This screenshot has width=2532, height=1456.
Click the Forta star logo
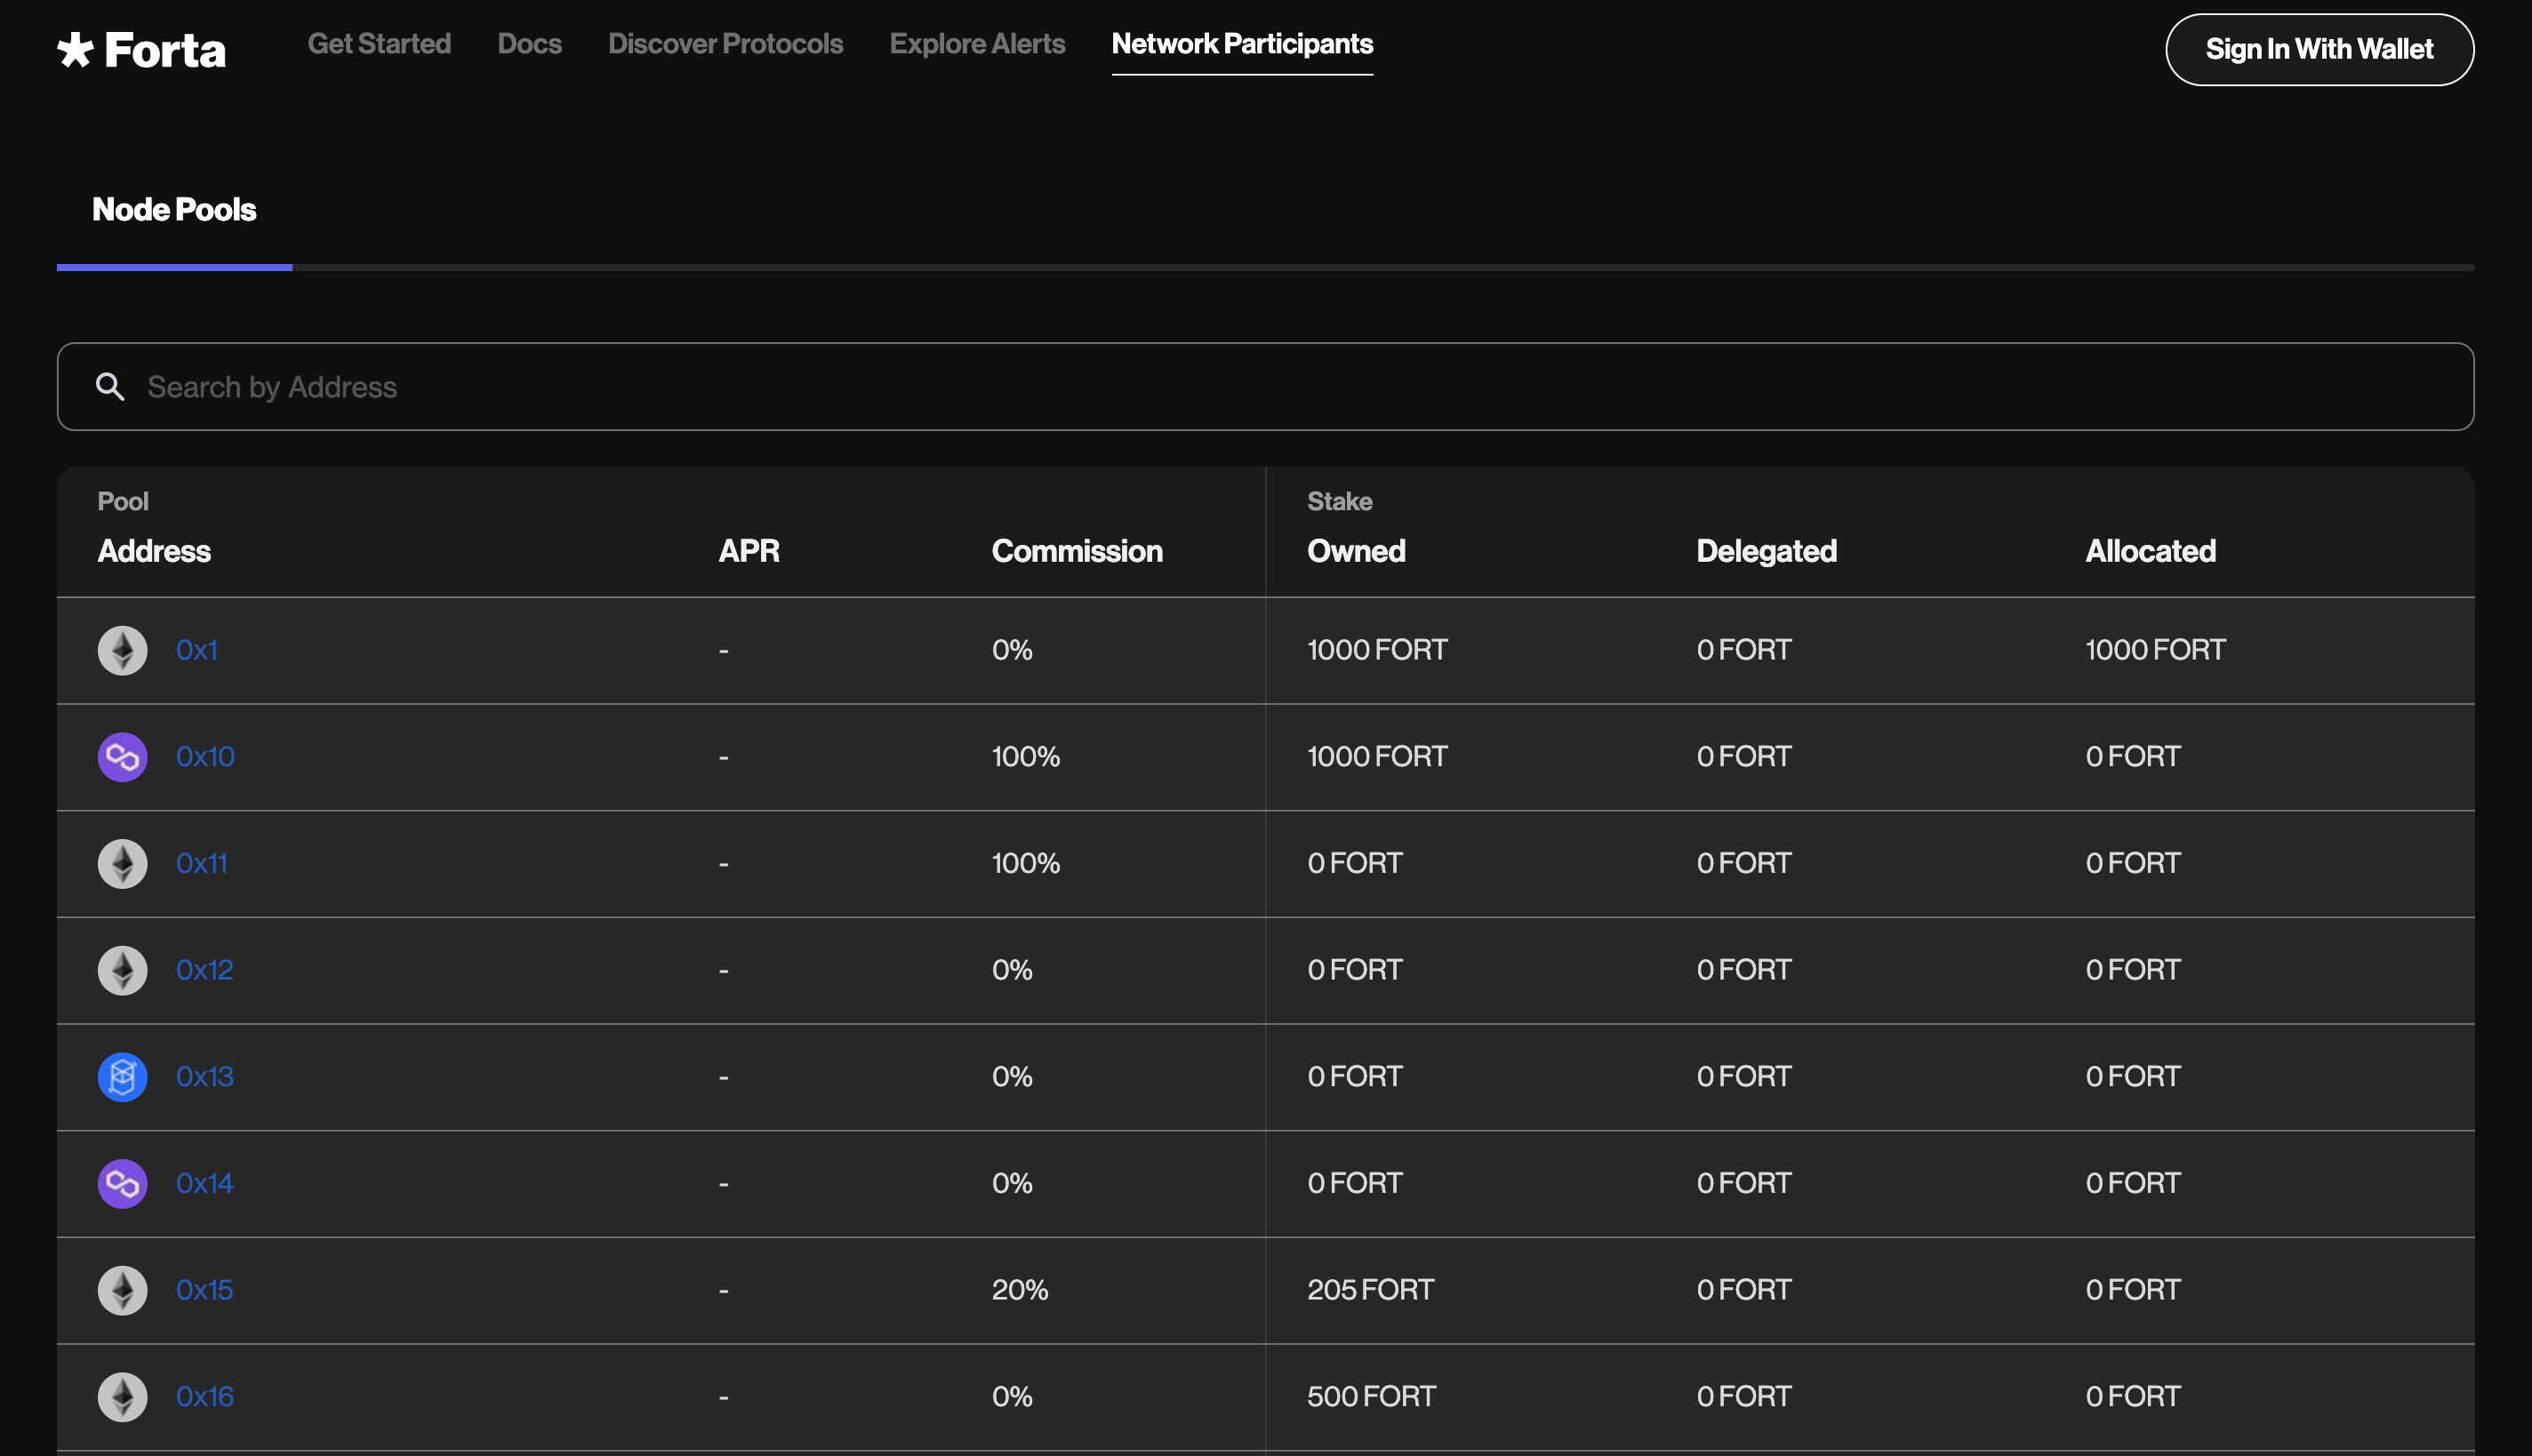point(75,49)
